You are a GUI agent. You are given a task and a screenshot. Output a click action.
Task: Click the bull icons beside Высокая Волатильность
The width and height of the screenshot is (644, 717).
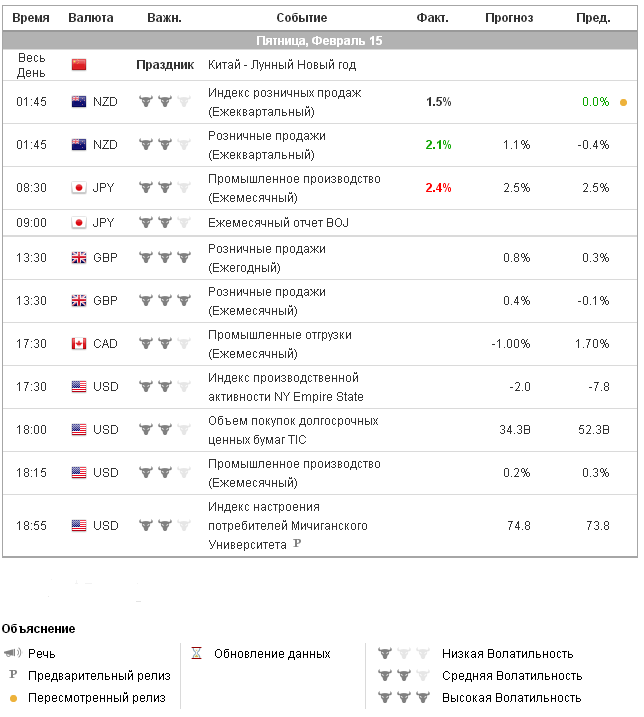coord(403,698)
